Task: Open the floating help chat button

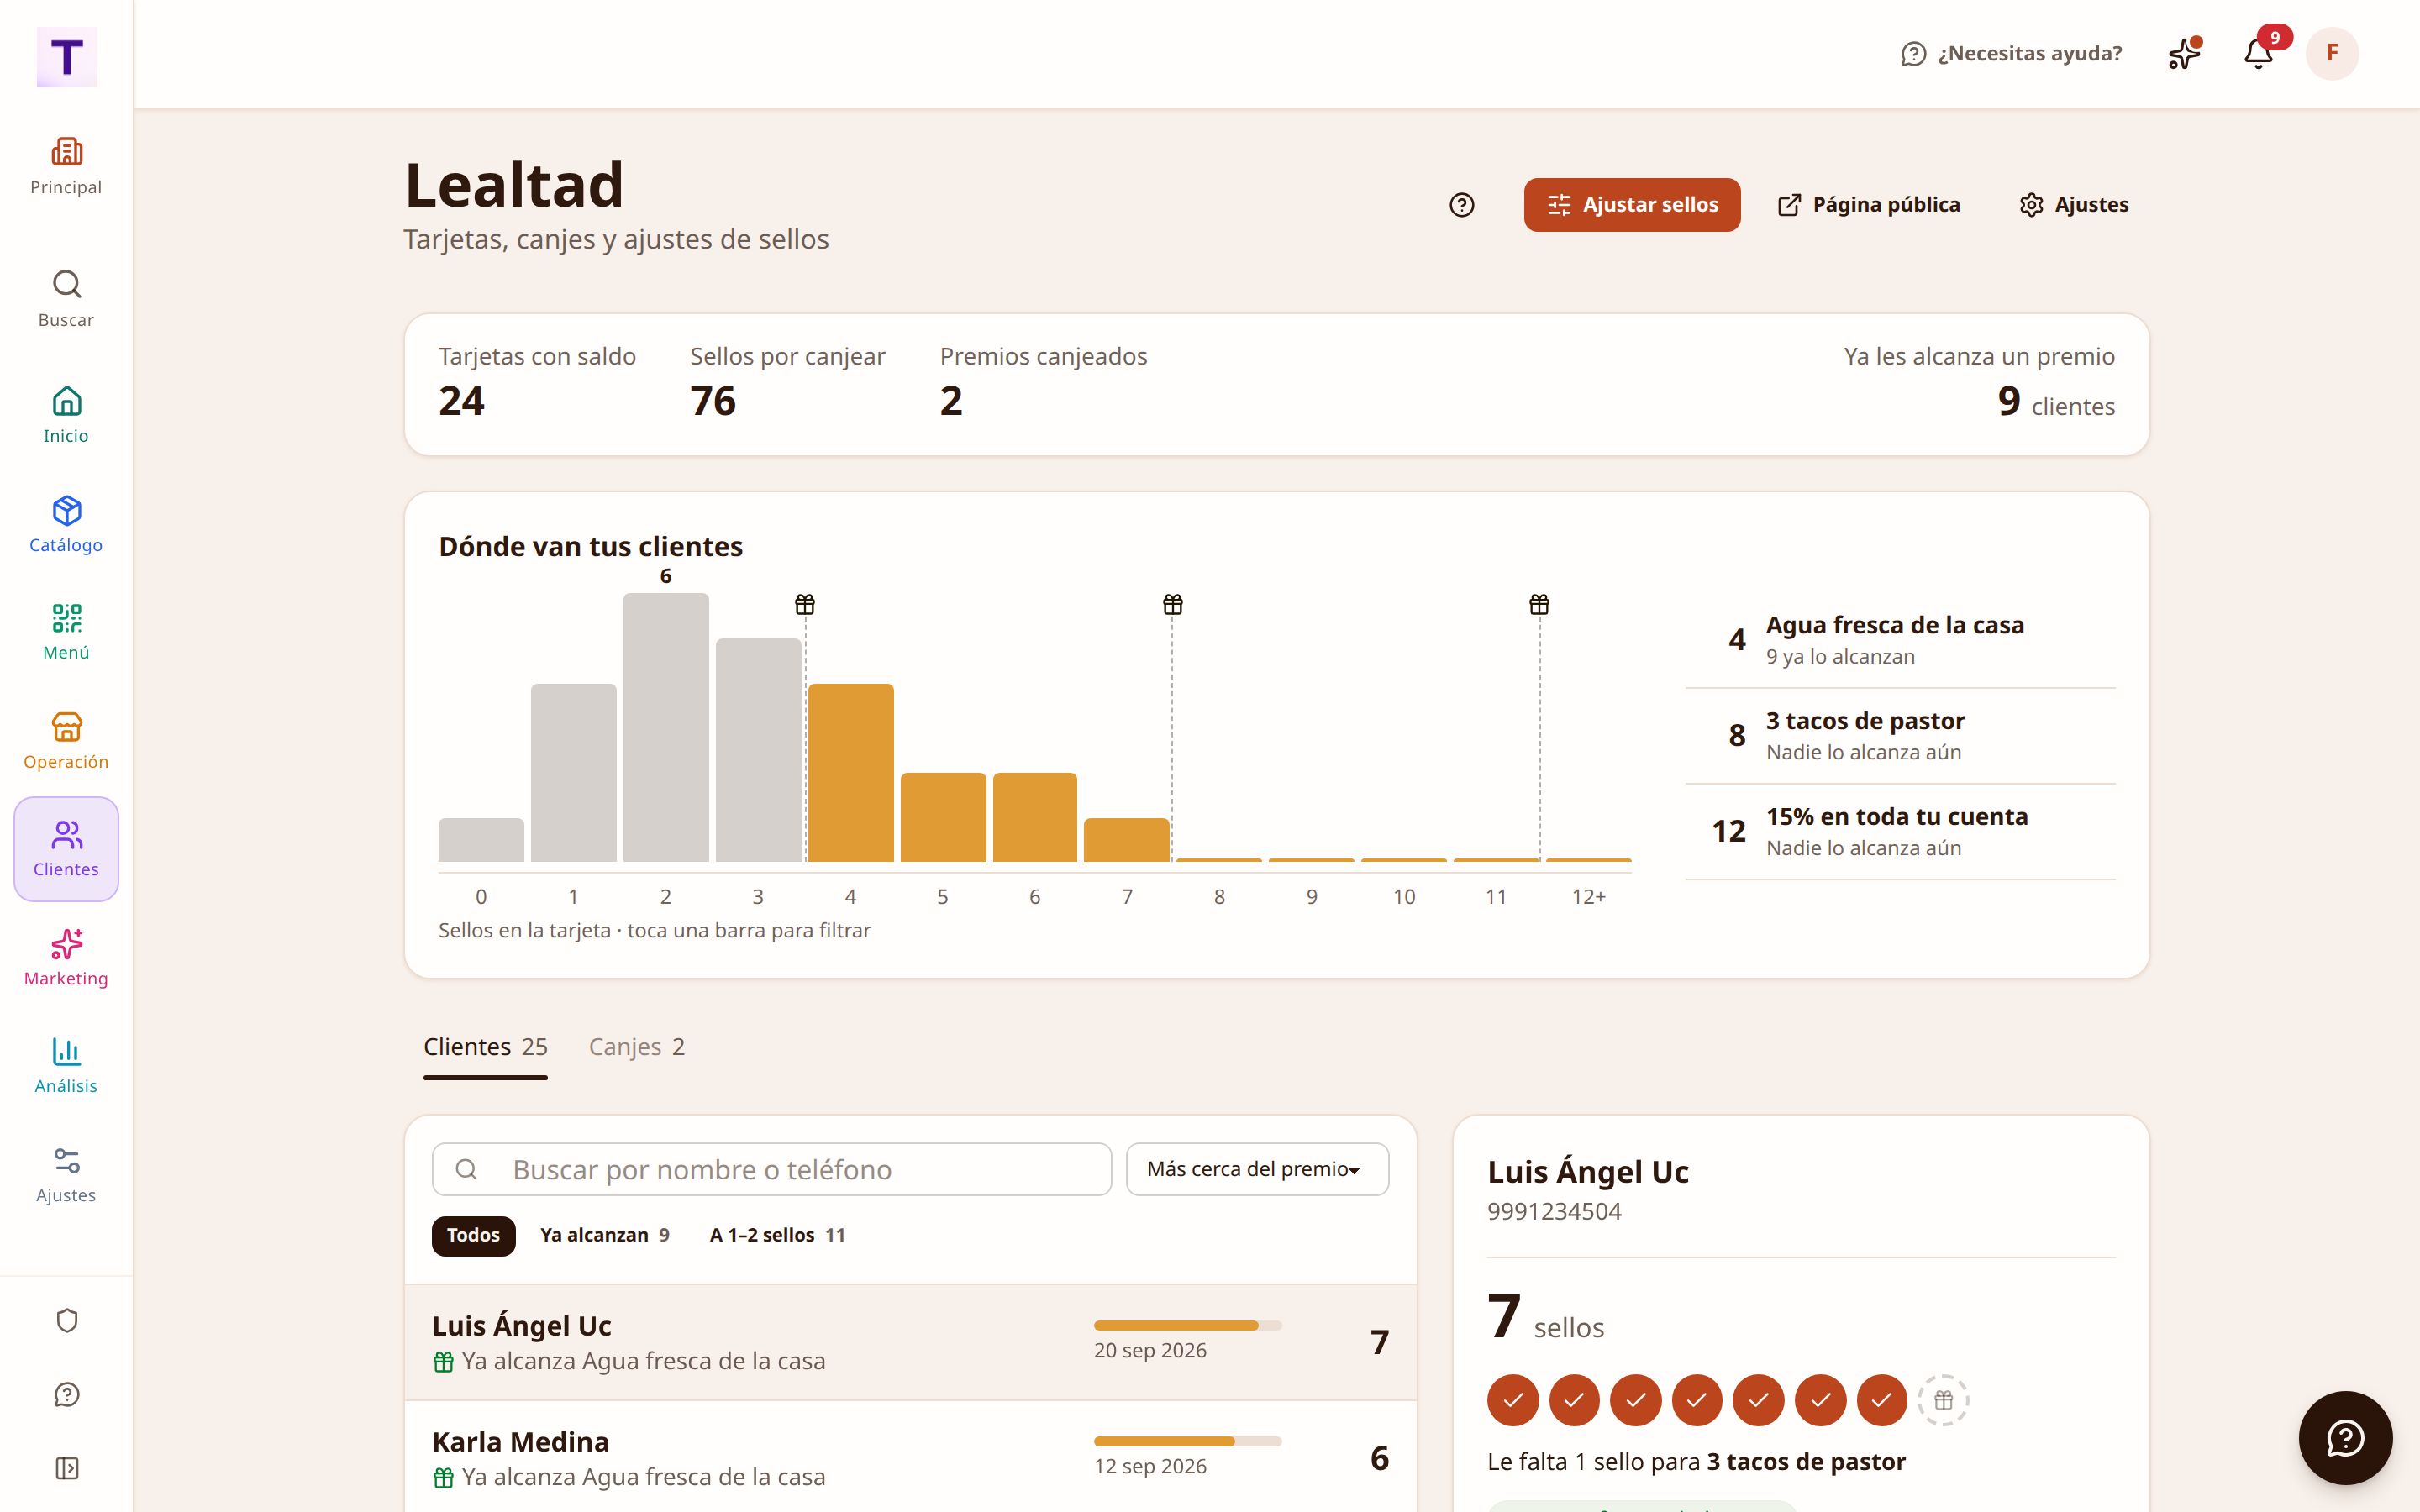Action: tap(2345, 1438)
